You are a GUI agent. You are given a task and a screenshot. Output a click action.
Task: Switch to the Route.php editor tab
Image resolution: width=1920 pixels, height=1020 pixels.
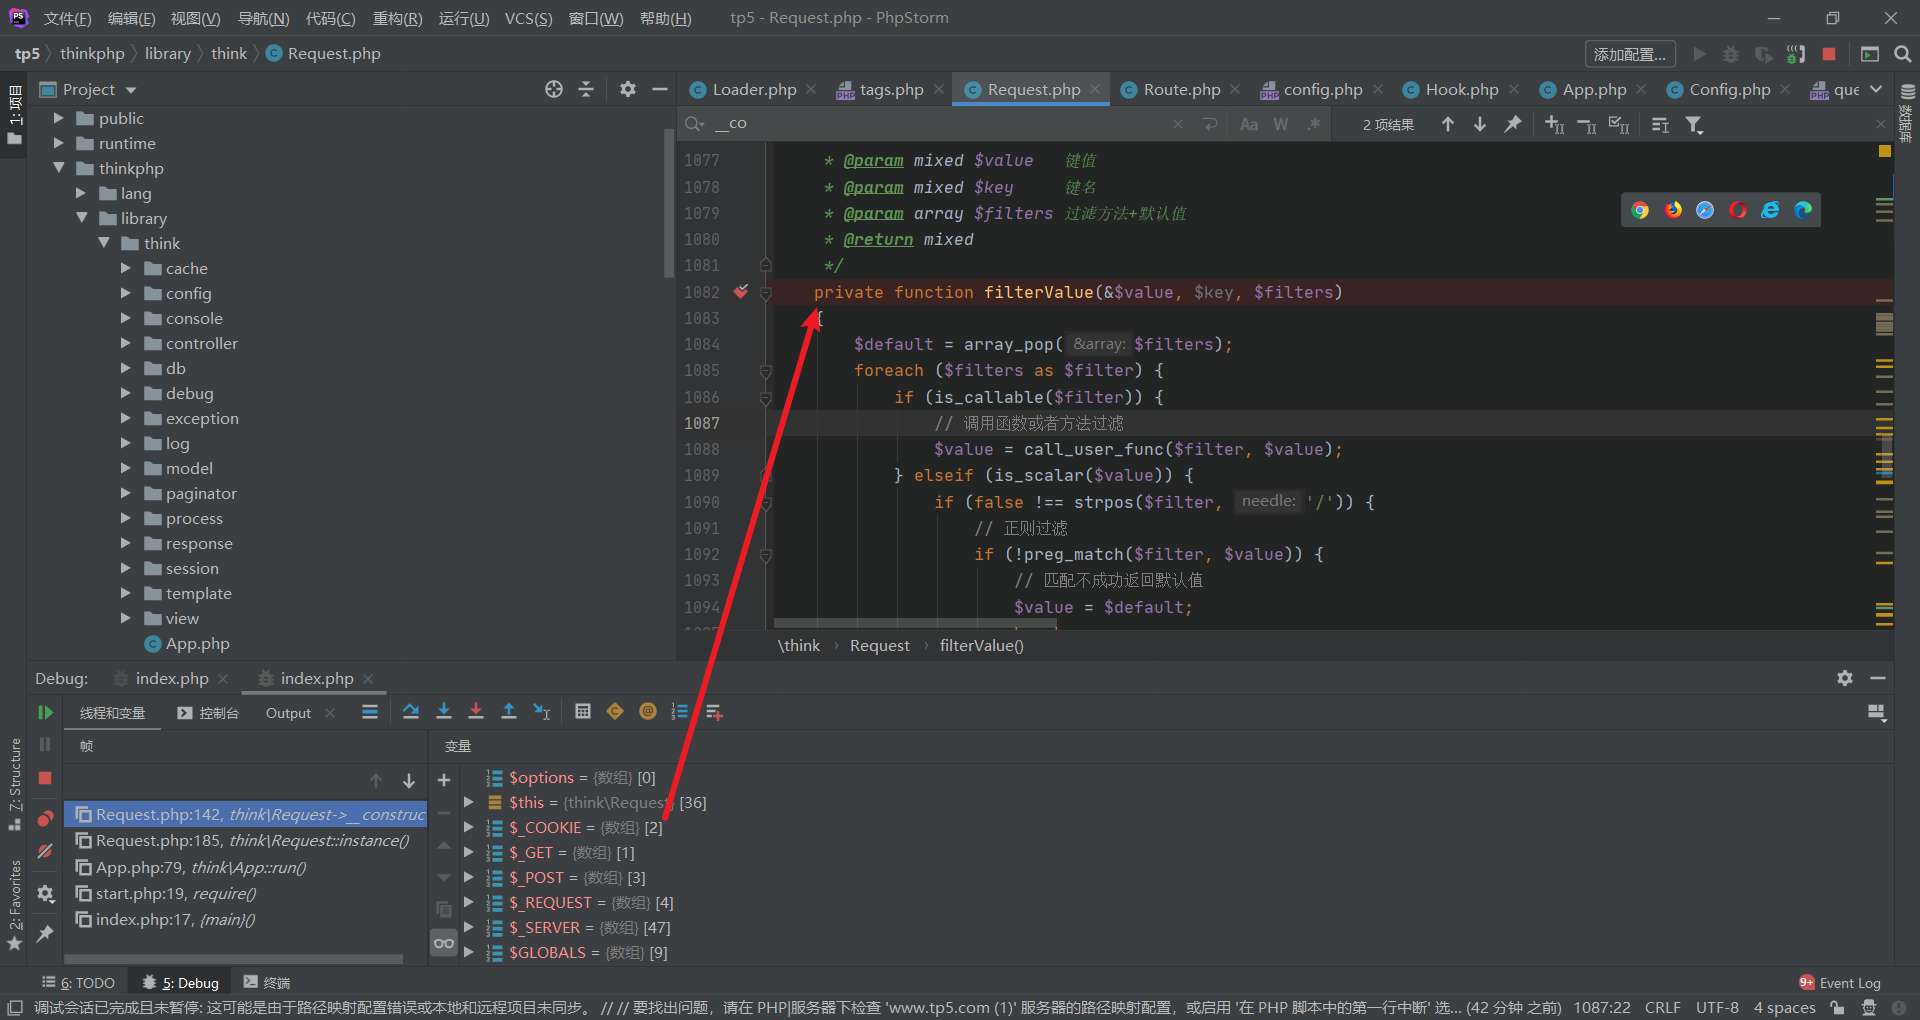coord(1180,89)
